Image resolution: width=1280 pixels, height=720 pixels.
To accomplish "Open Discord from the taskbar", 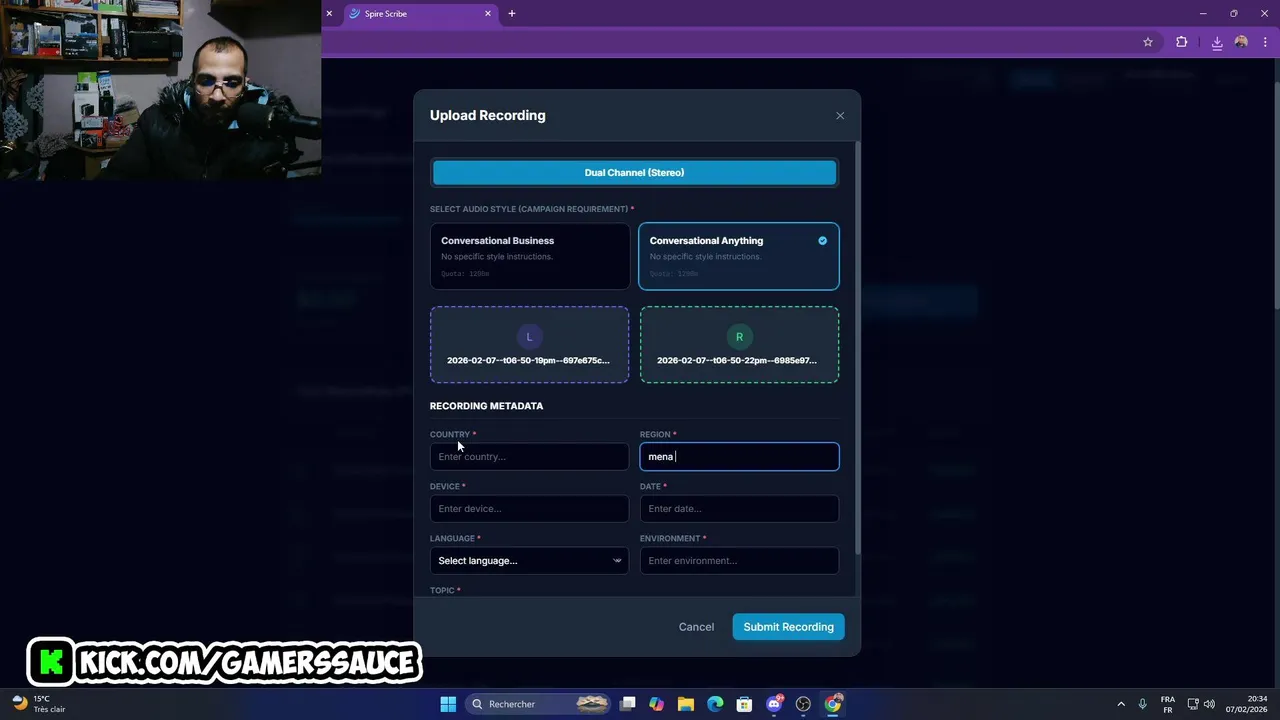I will (x=774, y=704).
